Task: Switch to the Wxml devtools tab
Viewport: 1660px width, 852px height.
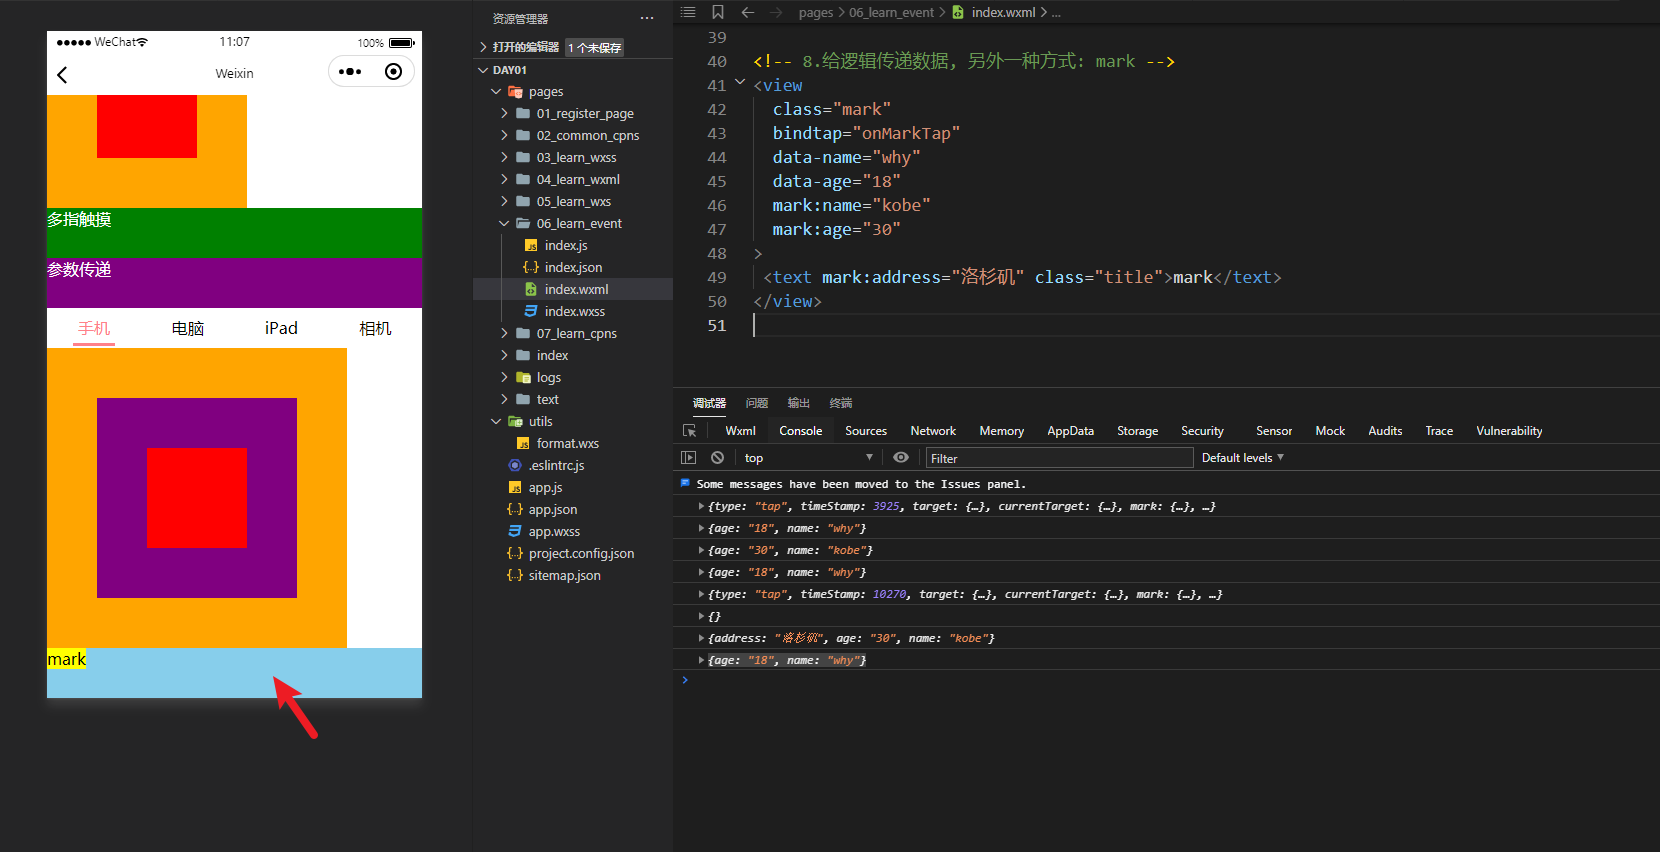Action: pos(740,431)
